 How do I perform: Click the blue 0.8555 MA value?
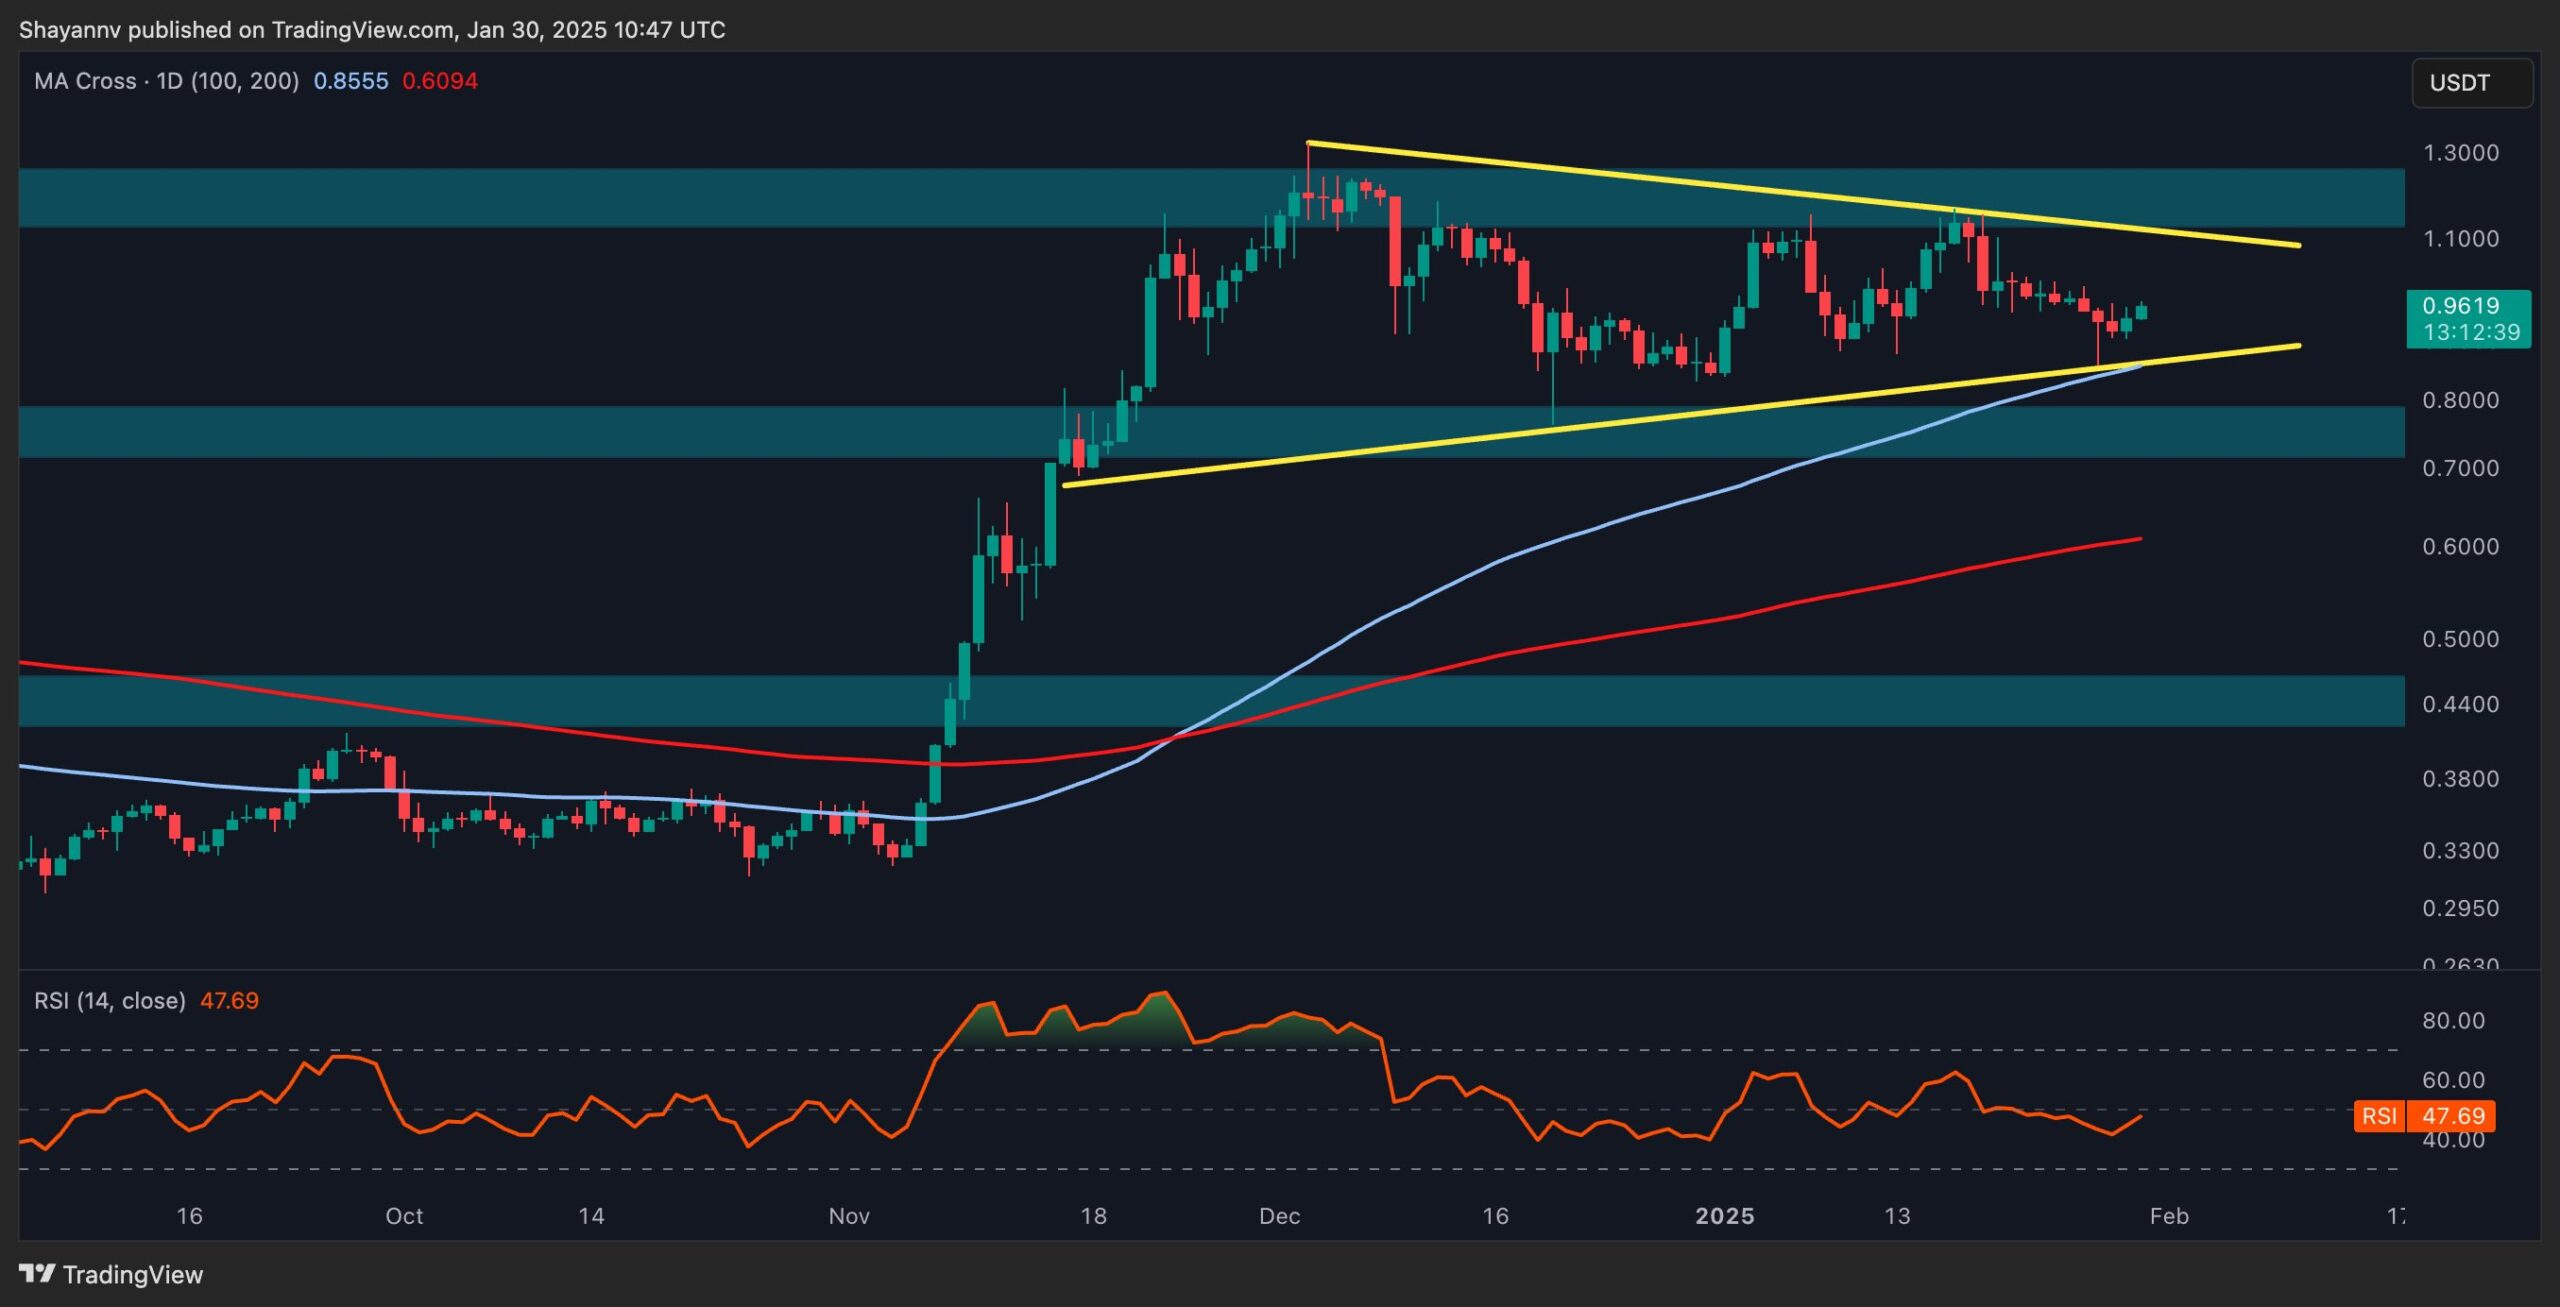tap(350, 81)
